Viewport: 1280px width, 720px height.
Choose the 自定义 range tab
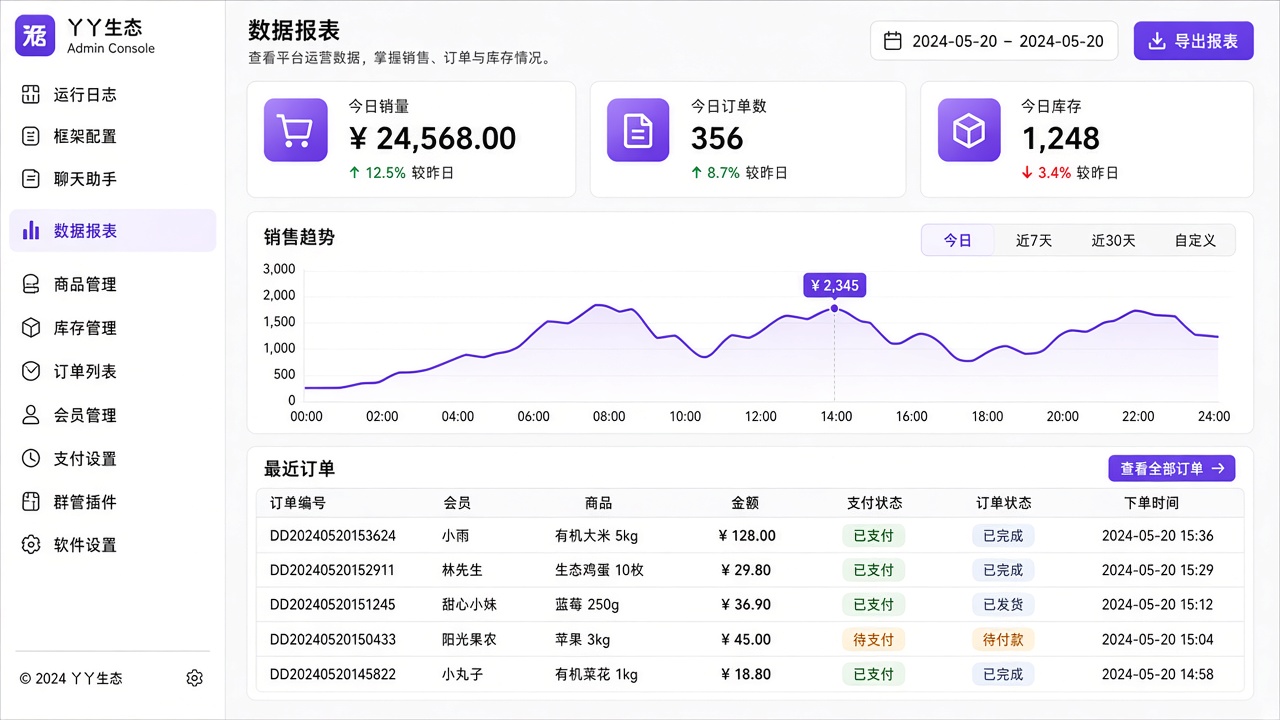coord(1195,240)
